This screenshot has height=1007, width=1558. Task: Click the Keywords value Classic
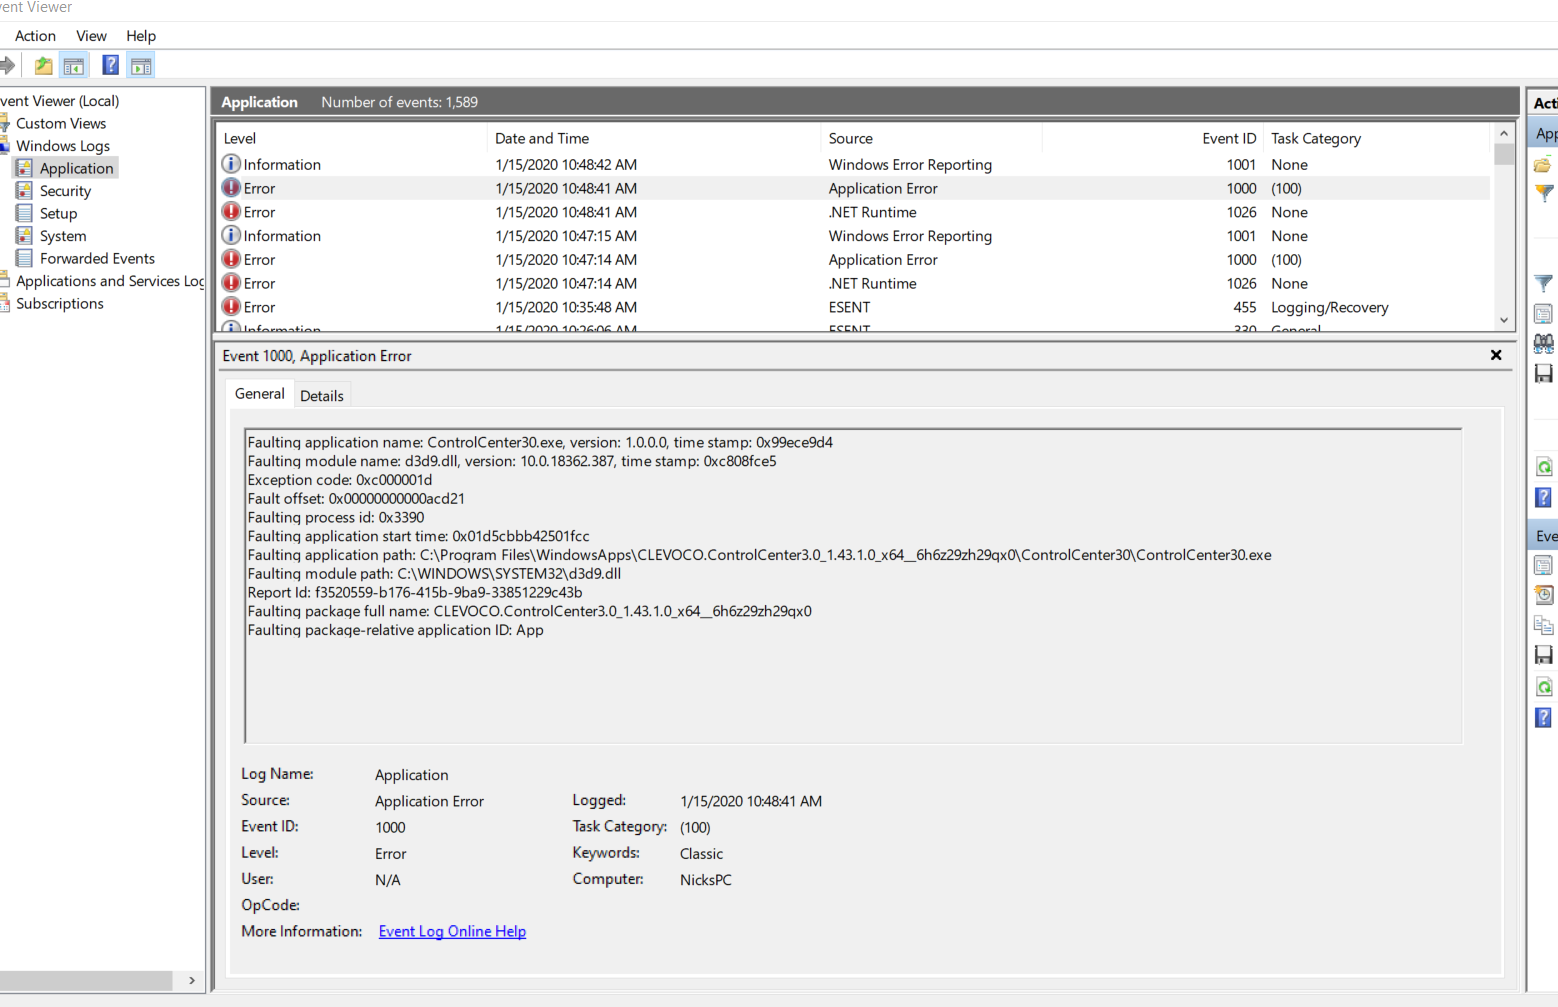tap(701, 854)
